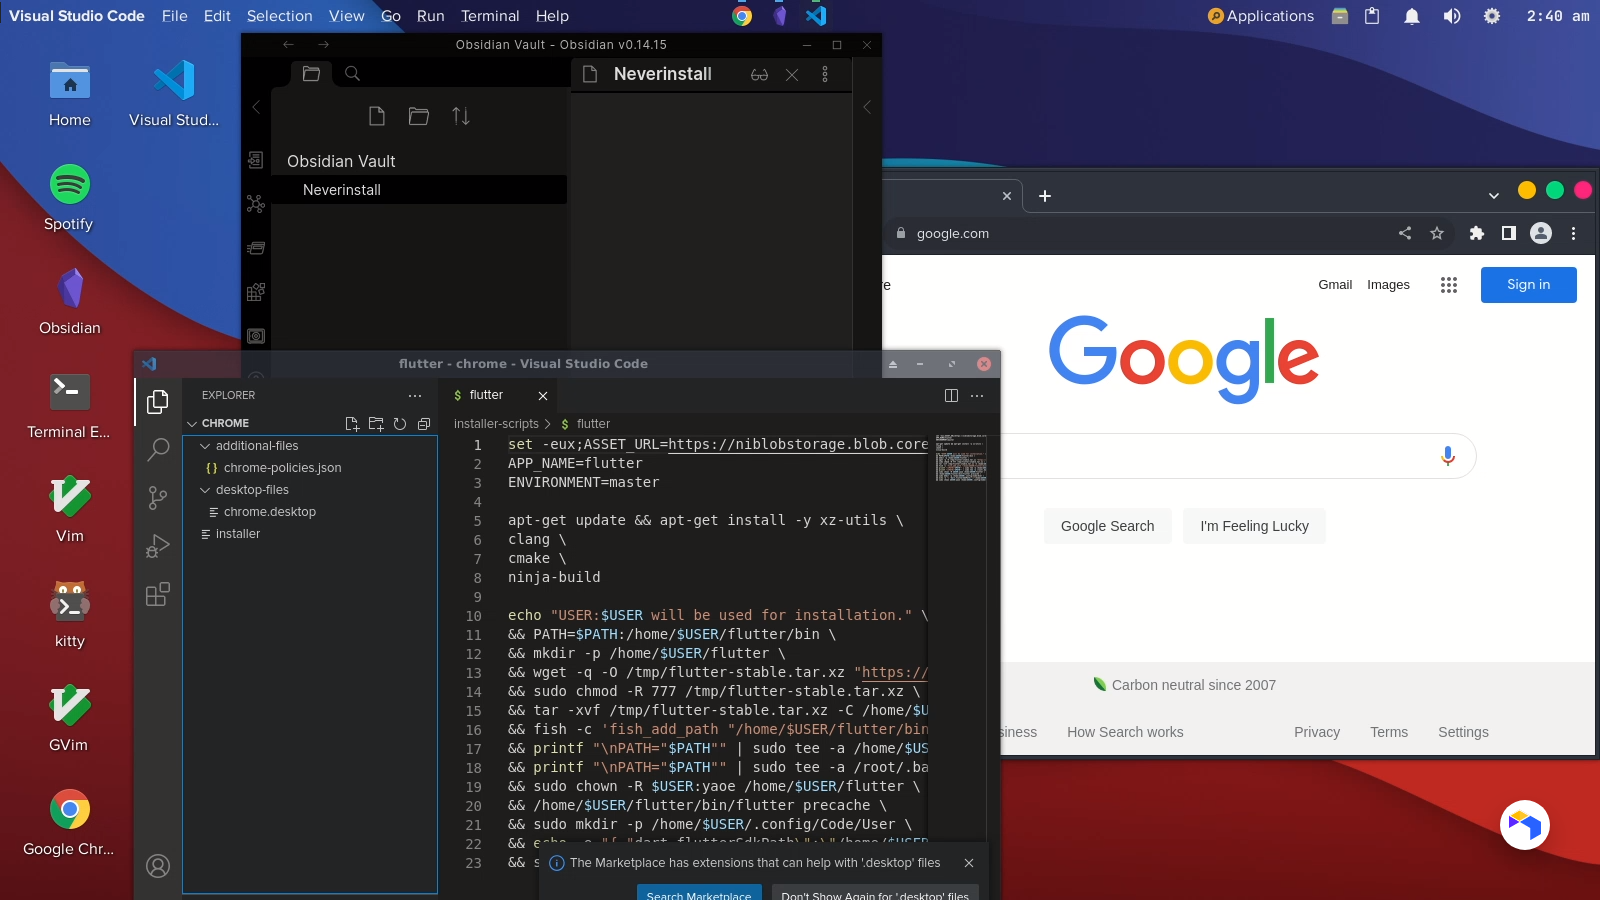Open the Privacy link on Google footer
The width and height of the screenshot is (1600, 900).
(x=1317, y=732)
